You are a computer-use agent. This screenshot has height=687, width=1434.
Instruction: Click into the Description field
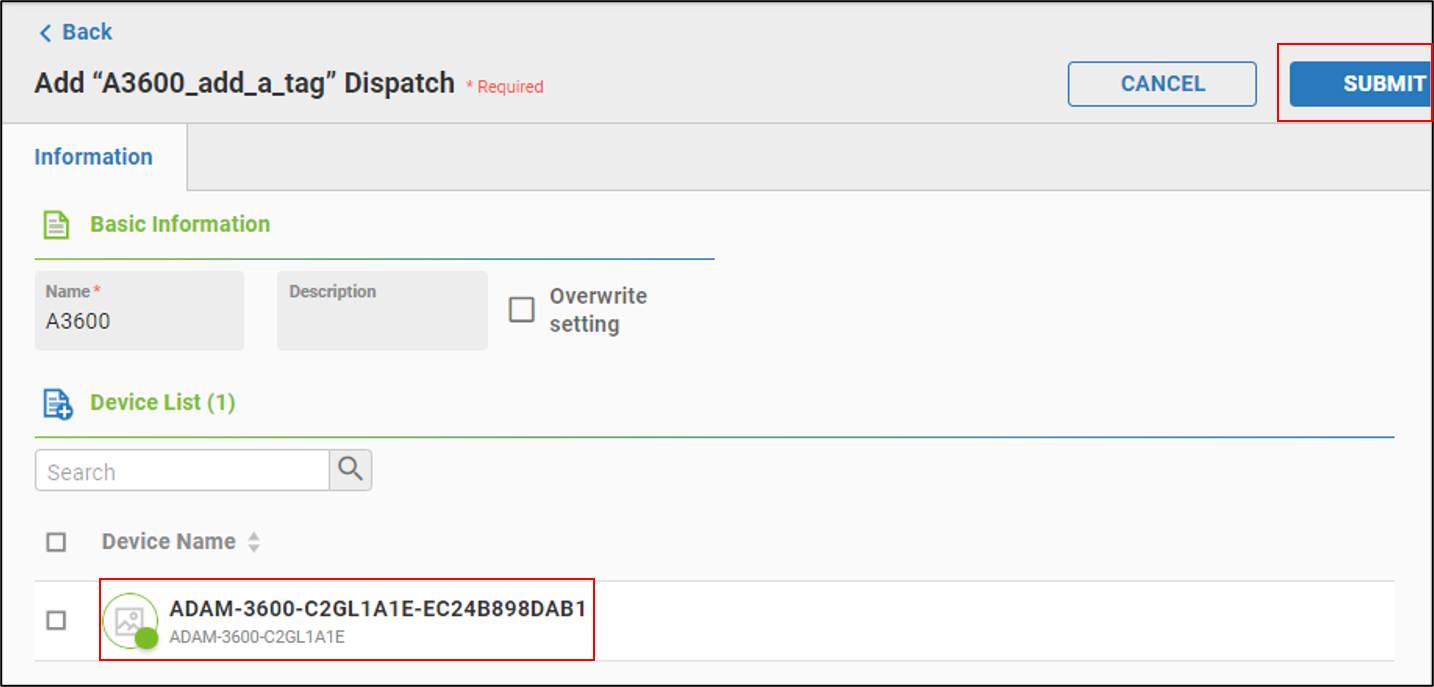[x=382, y=321]
